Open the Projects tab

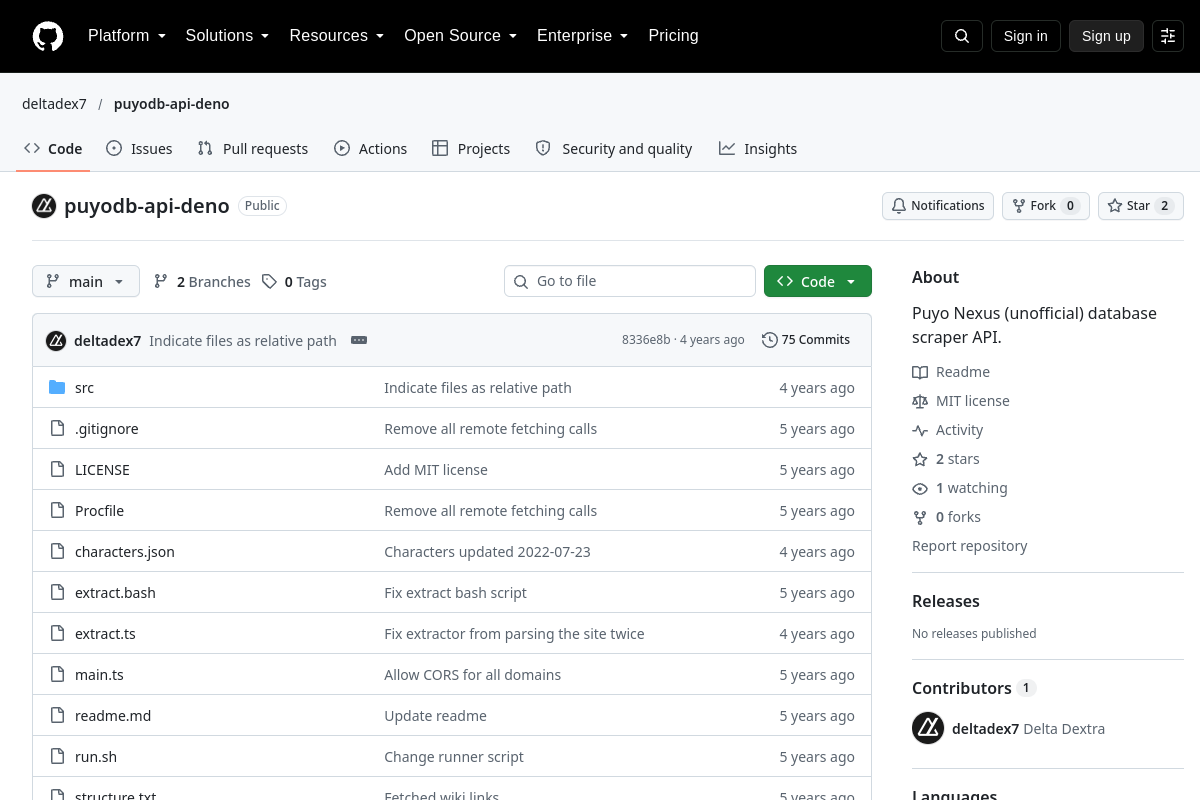click(x=471, y=149)
